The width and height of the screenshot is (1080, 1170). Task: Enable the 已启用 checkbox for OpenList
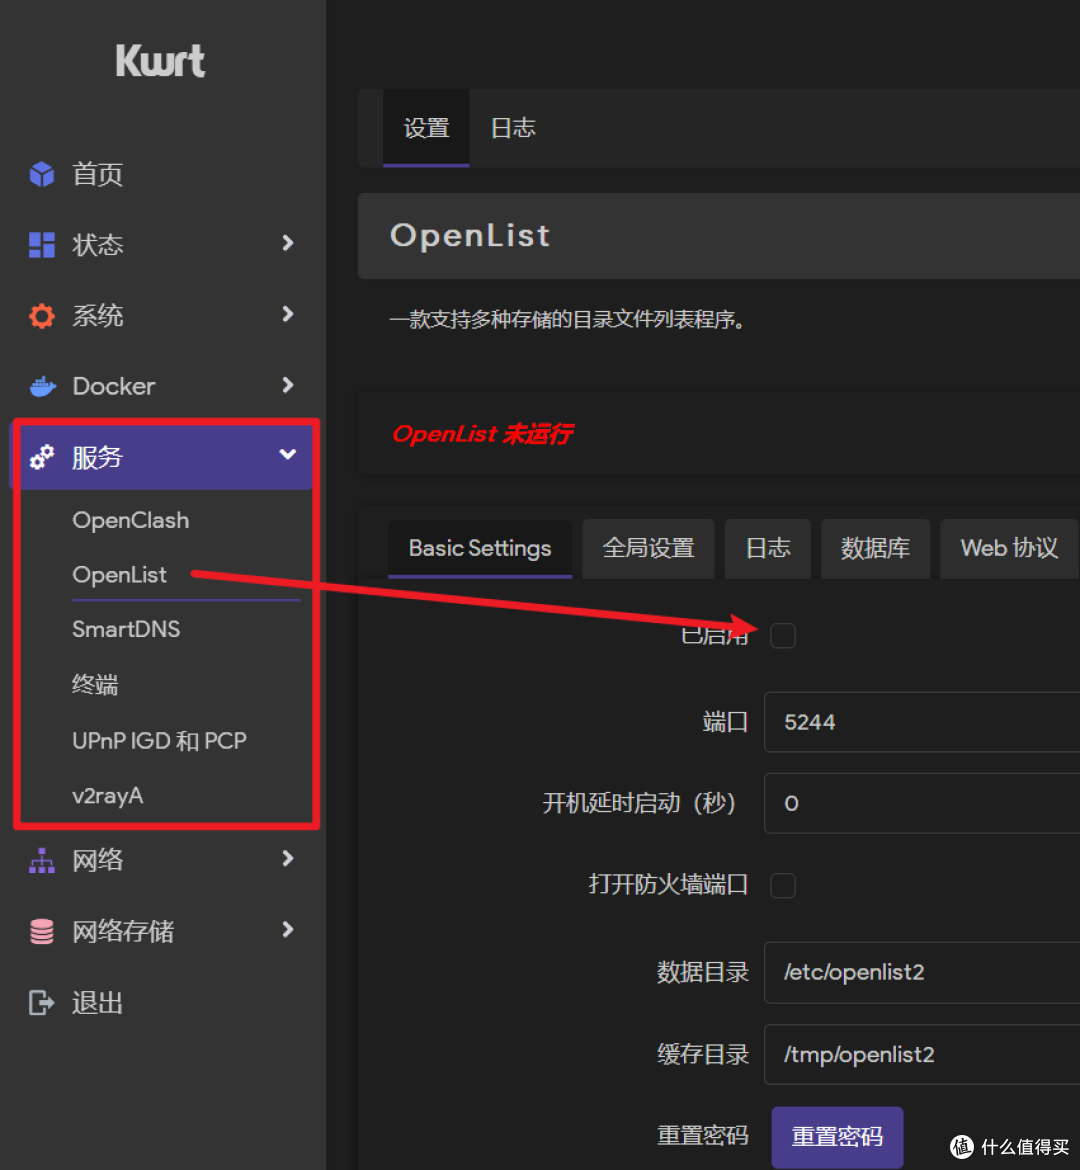783,635
